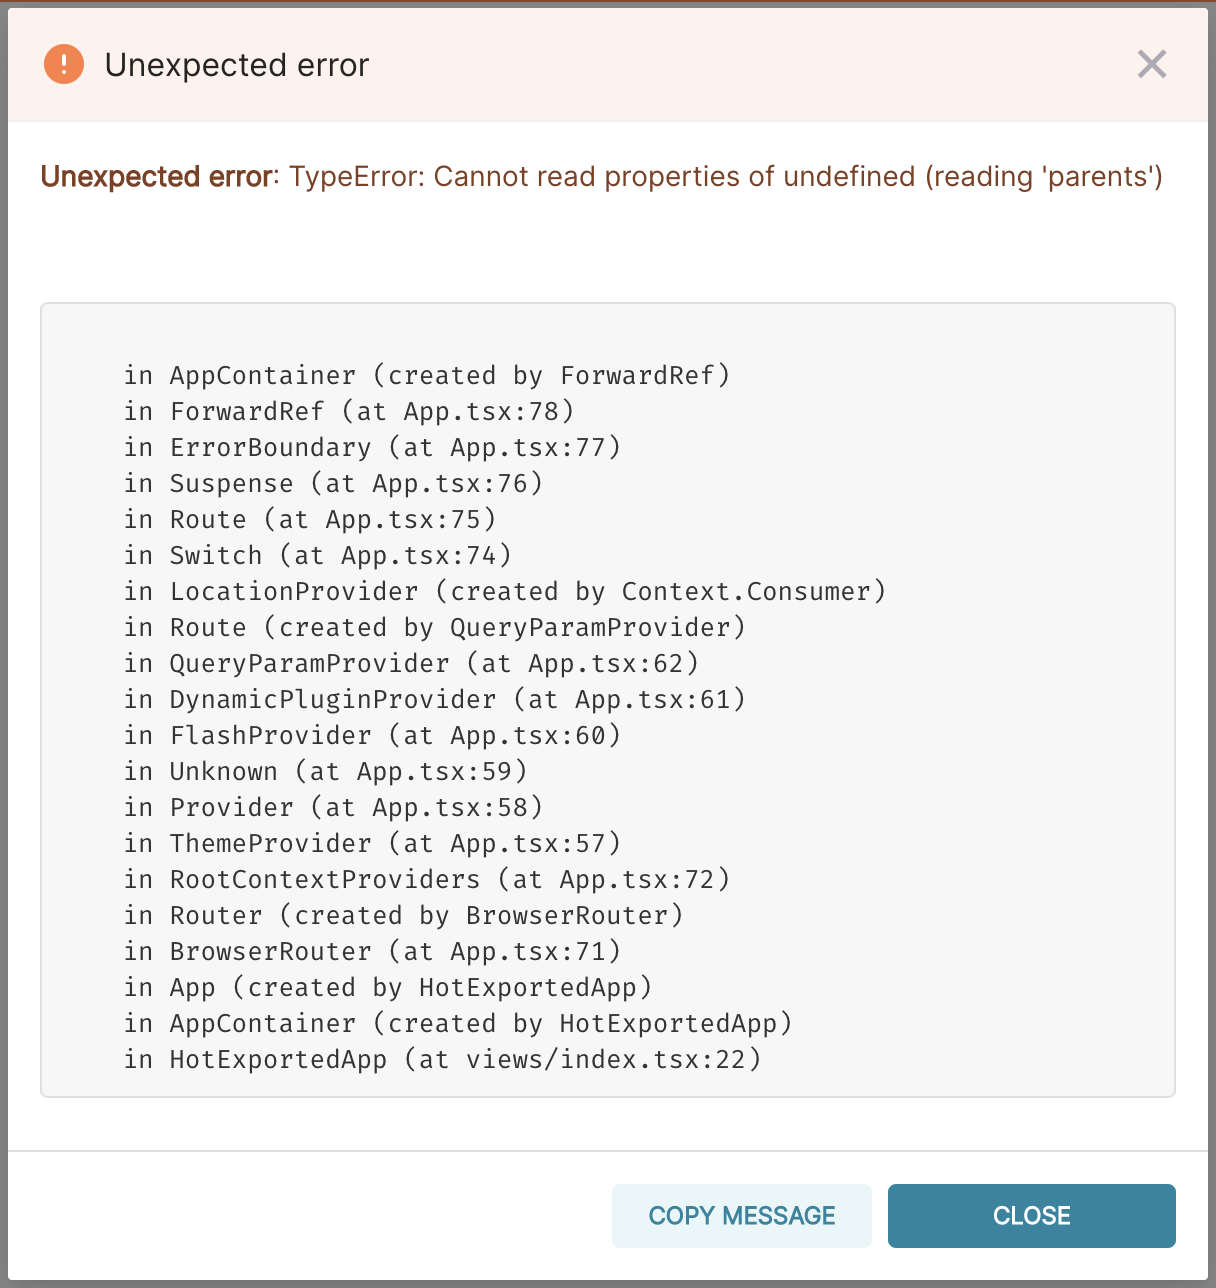Click the HotExportedApp at views/index.tsx:22 line
Screen dimensions: 1216x1288
tap(443, 1060)
